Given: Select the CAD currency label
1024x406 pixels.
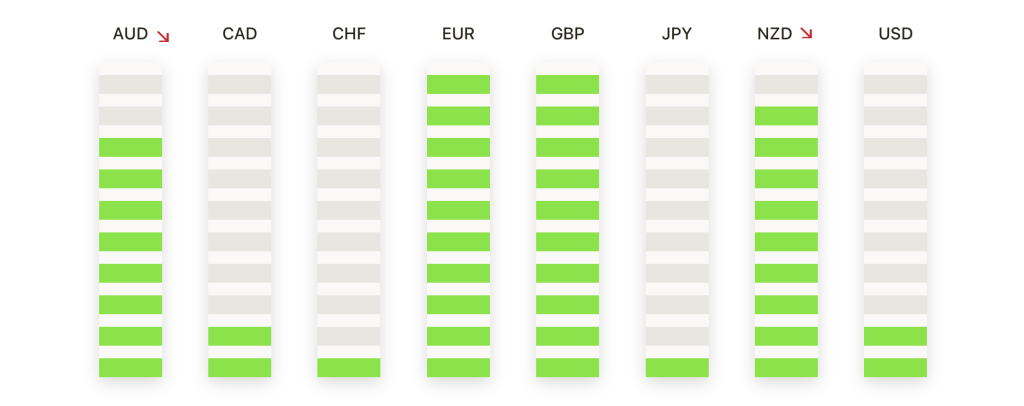Looking at the screenshot, I should pyautogui.click(x=240, y=35).
